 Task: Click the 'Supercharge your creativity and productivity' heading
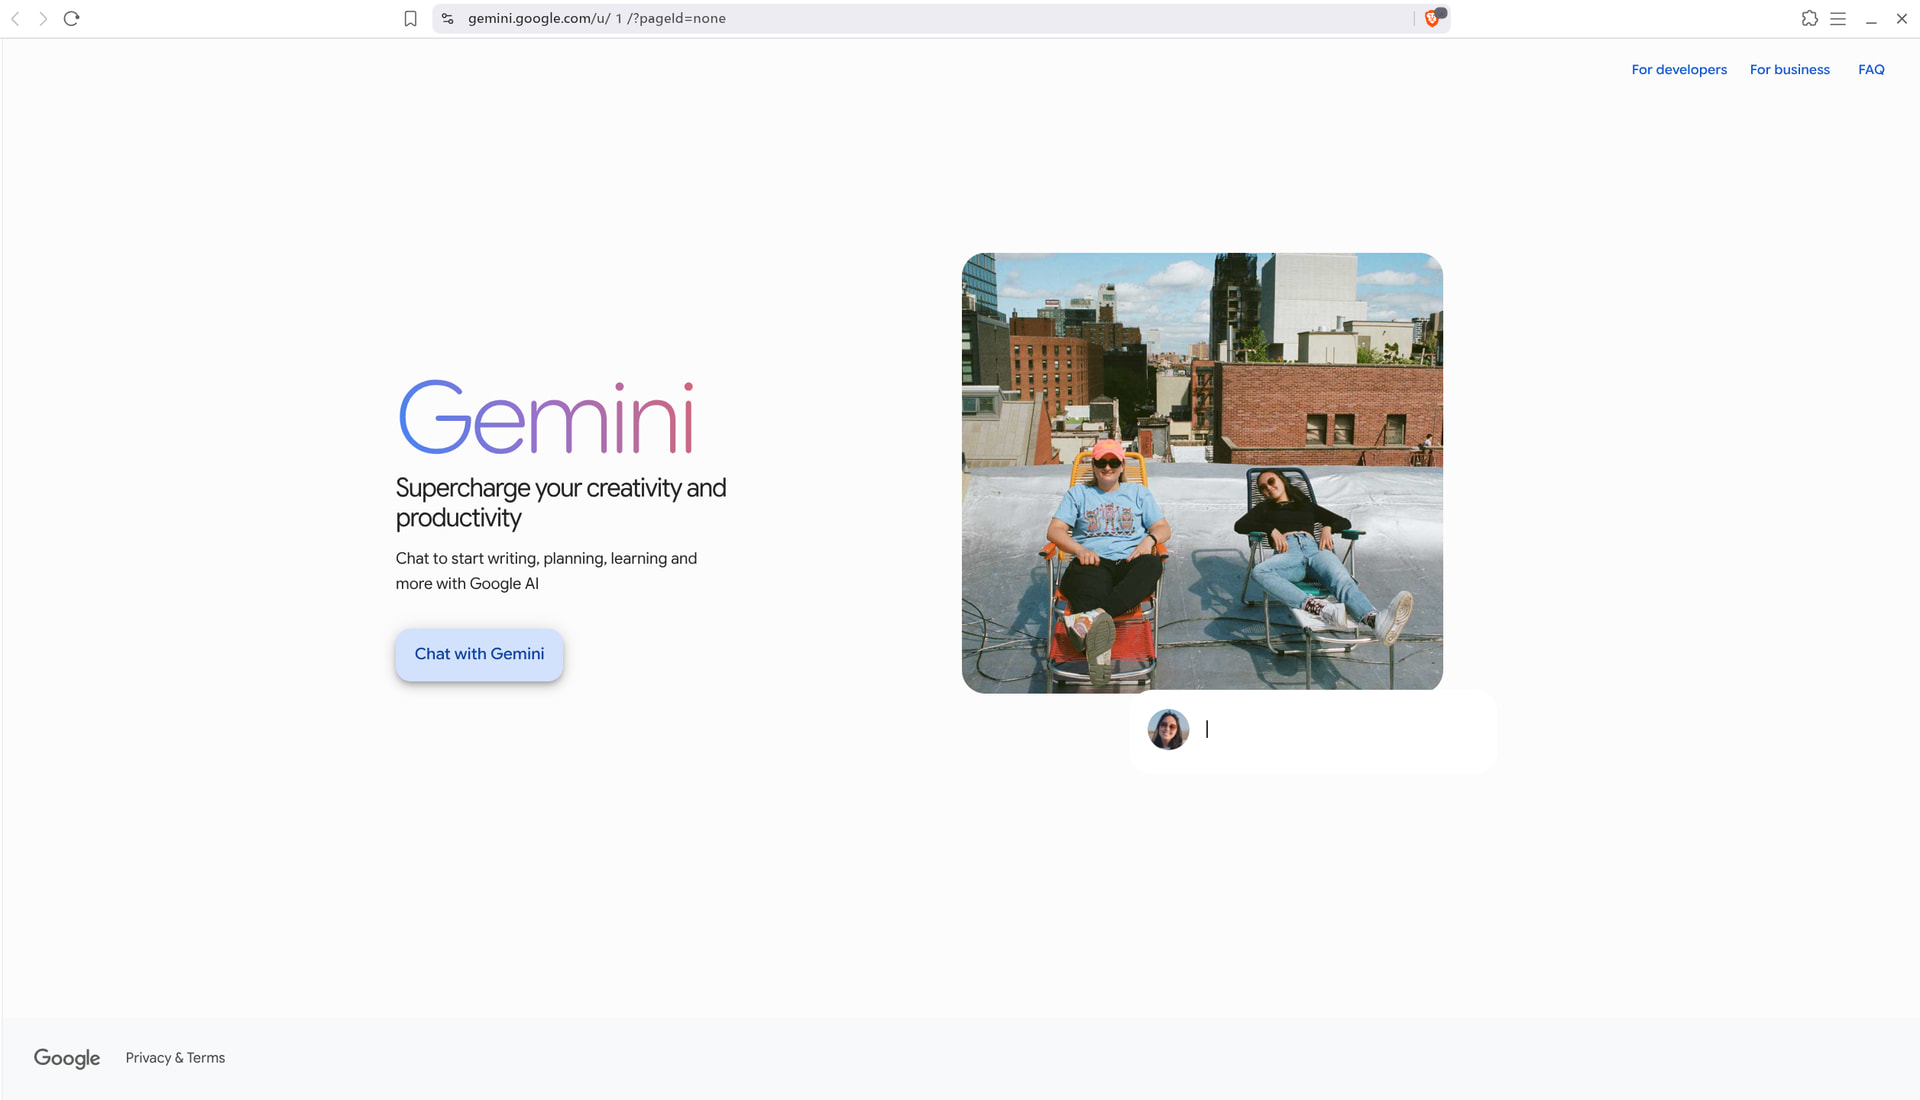point(560,503)
